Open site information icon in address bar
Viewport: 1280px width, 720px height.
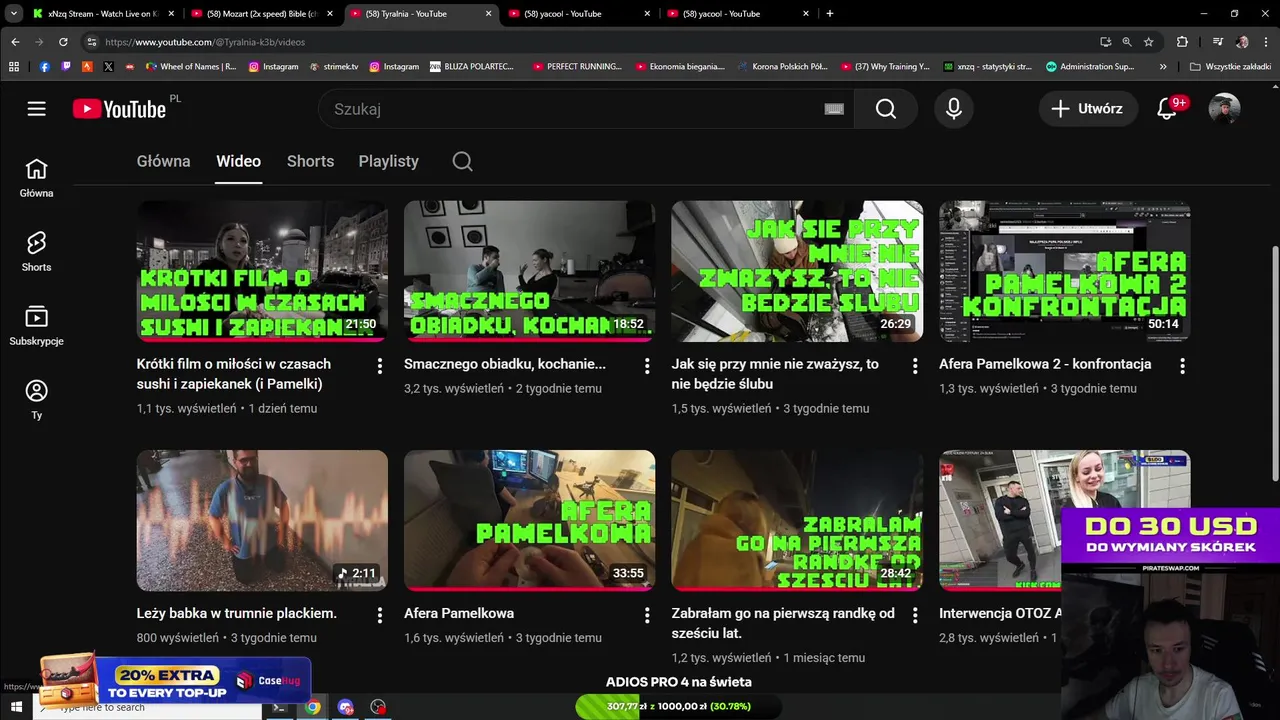92,42
